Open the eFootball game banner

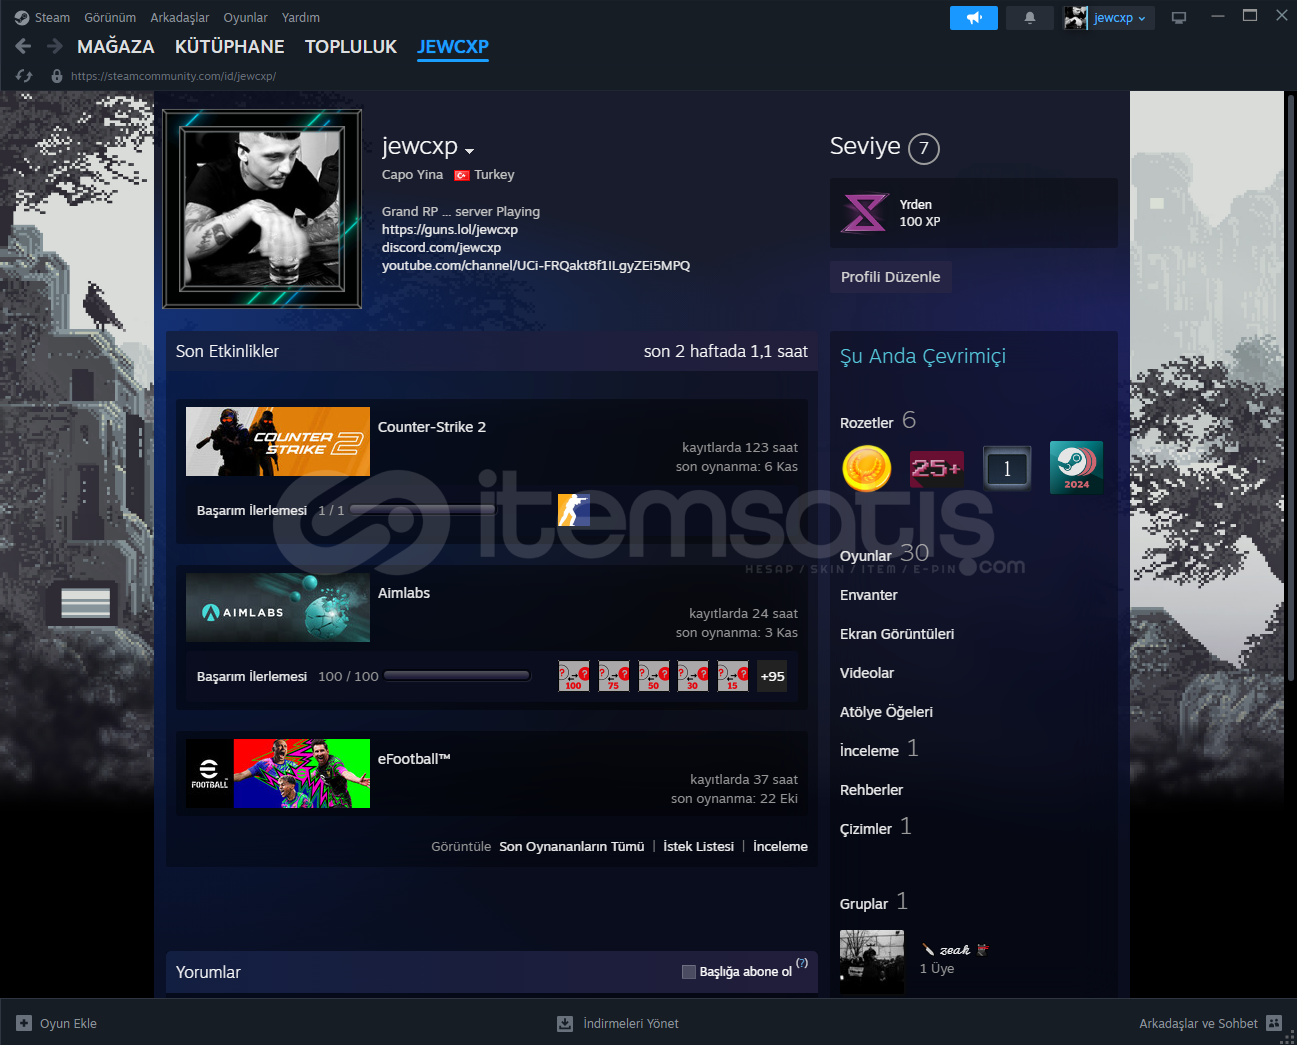pyautogui.click(x=278, y=773)
